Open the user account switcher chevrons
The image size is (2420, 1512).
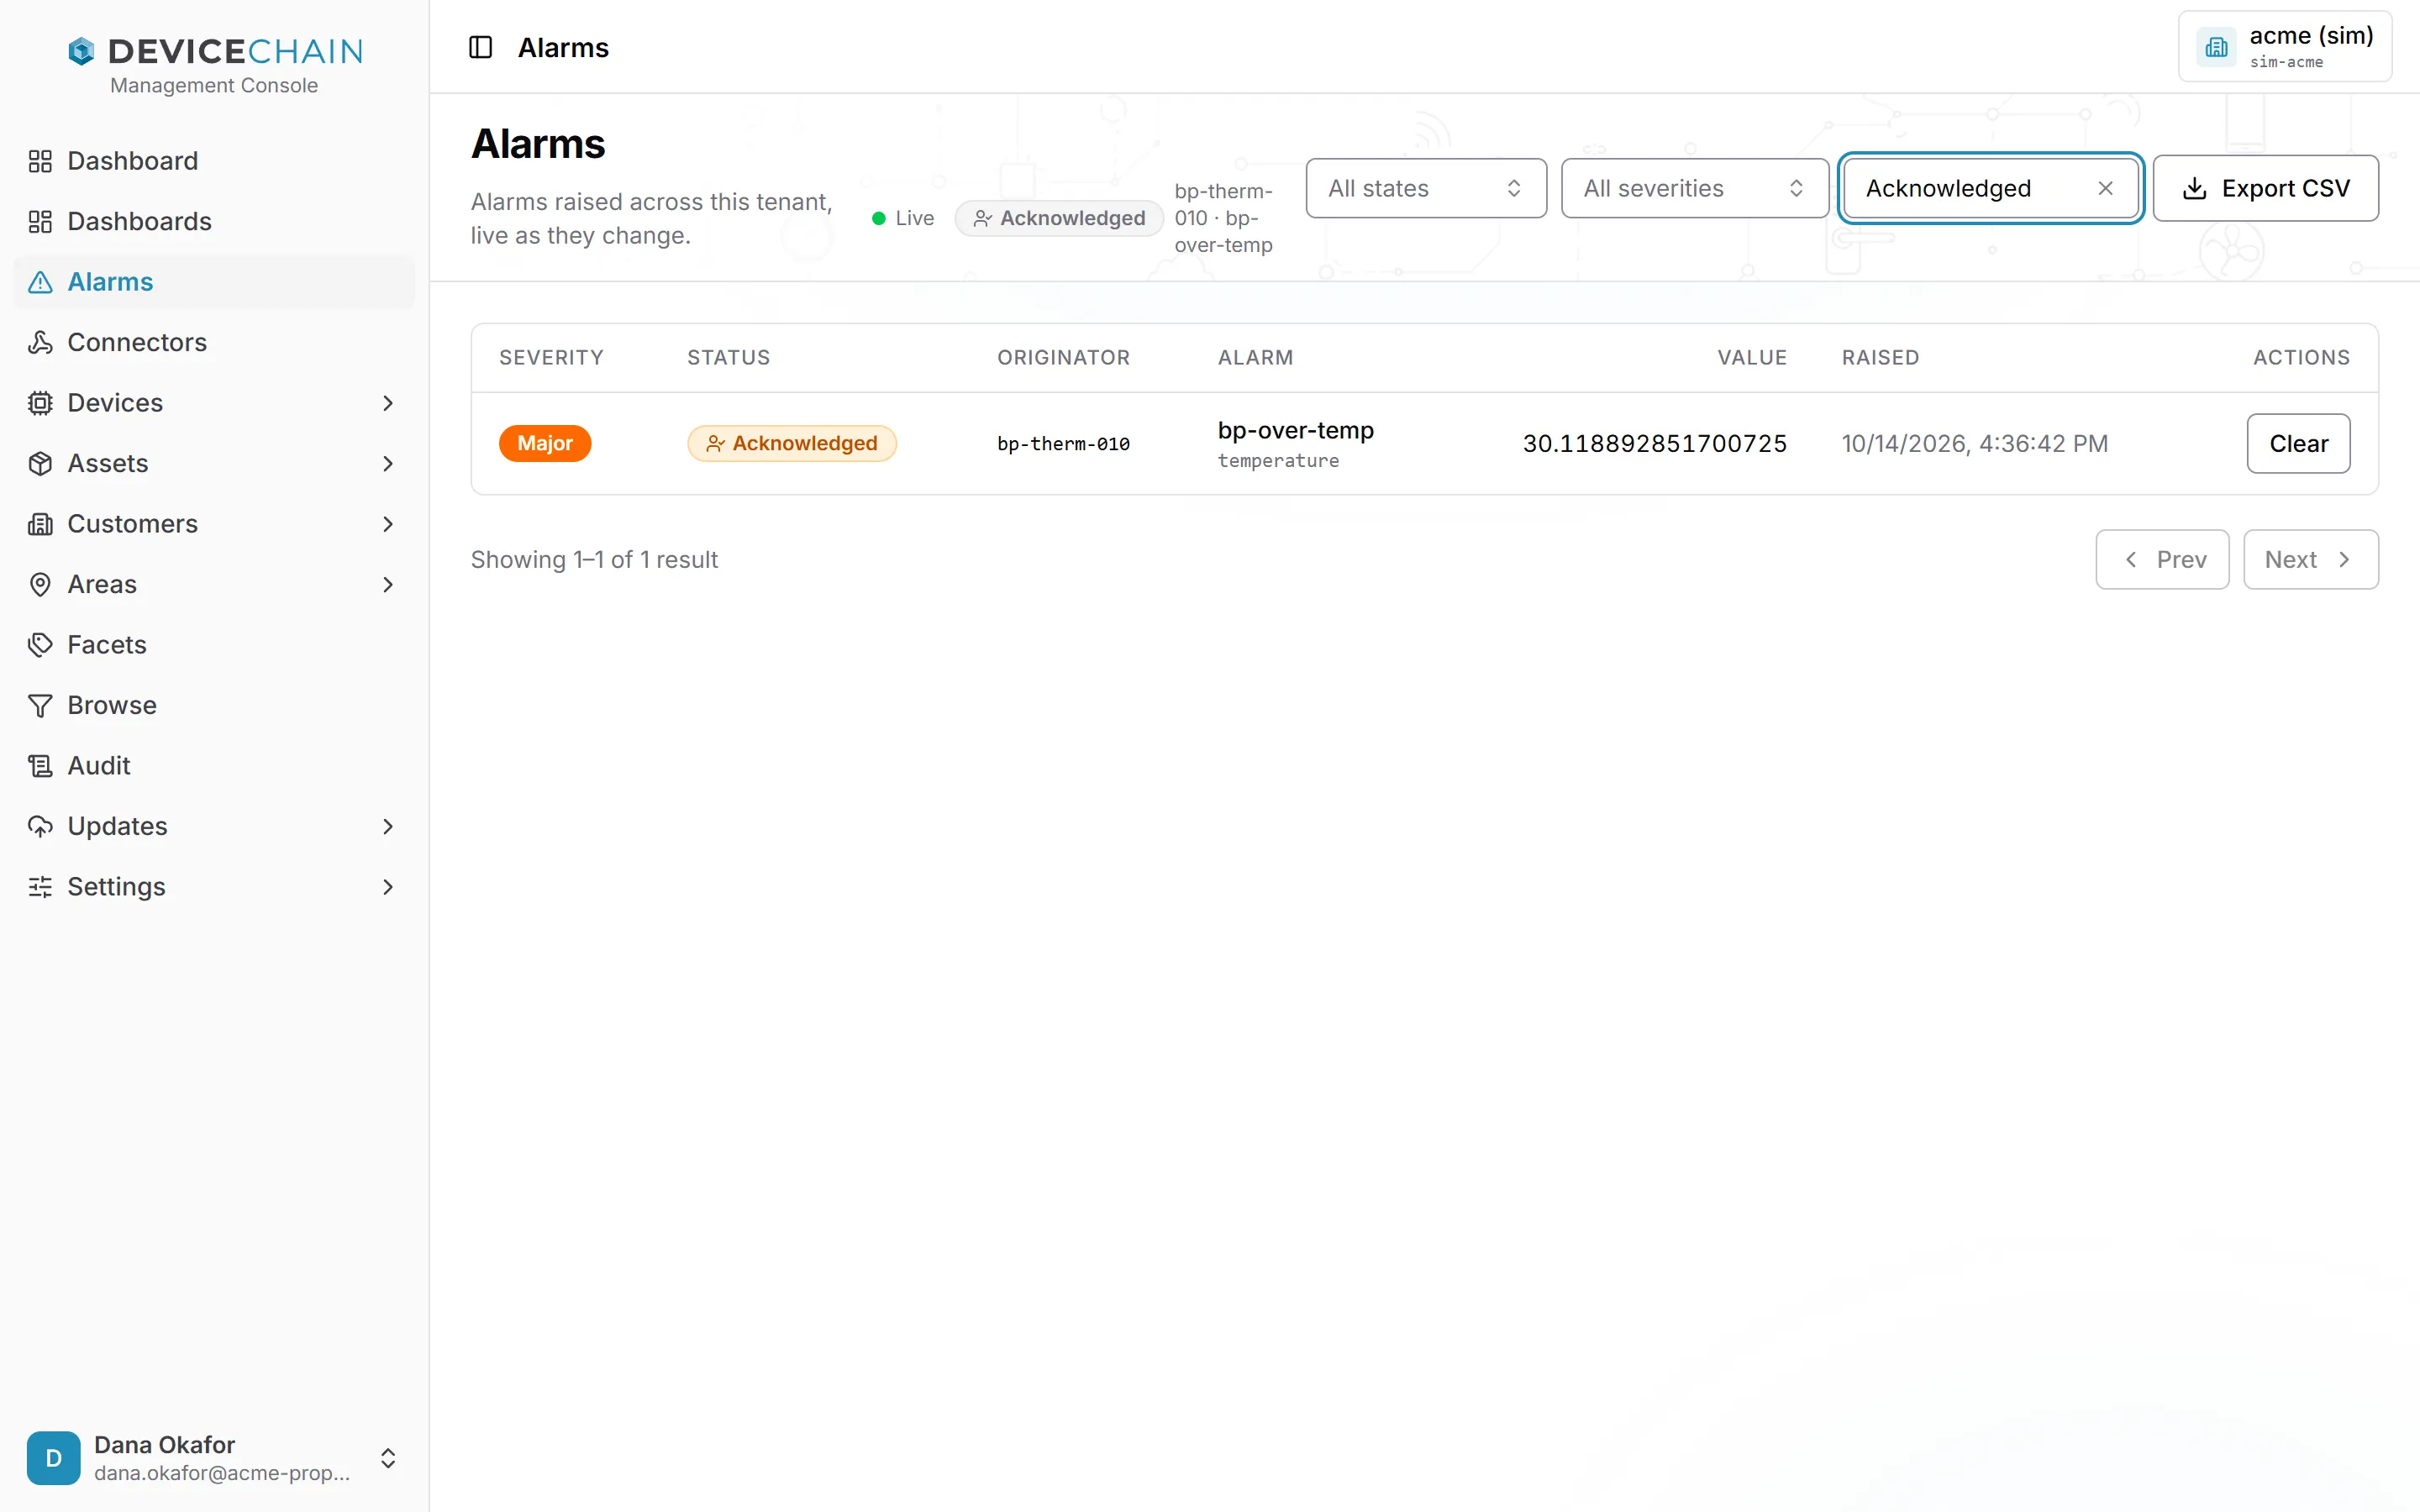click(x=388, y=1458)
